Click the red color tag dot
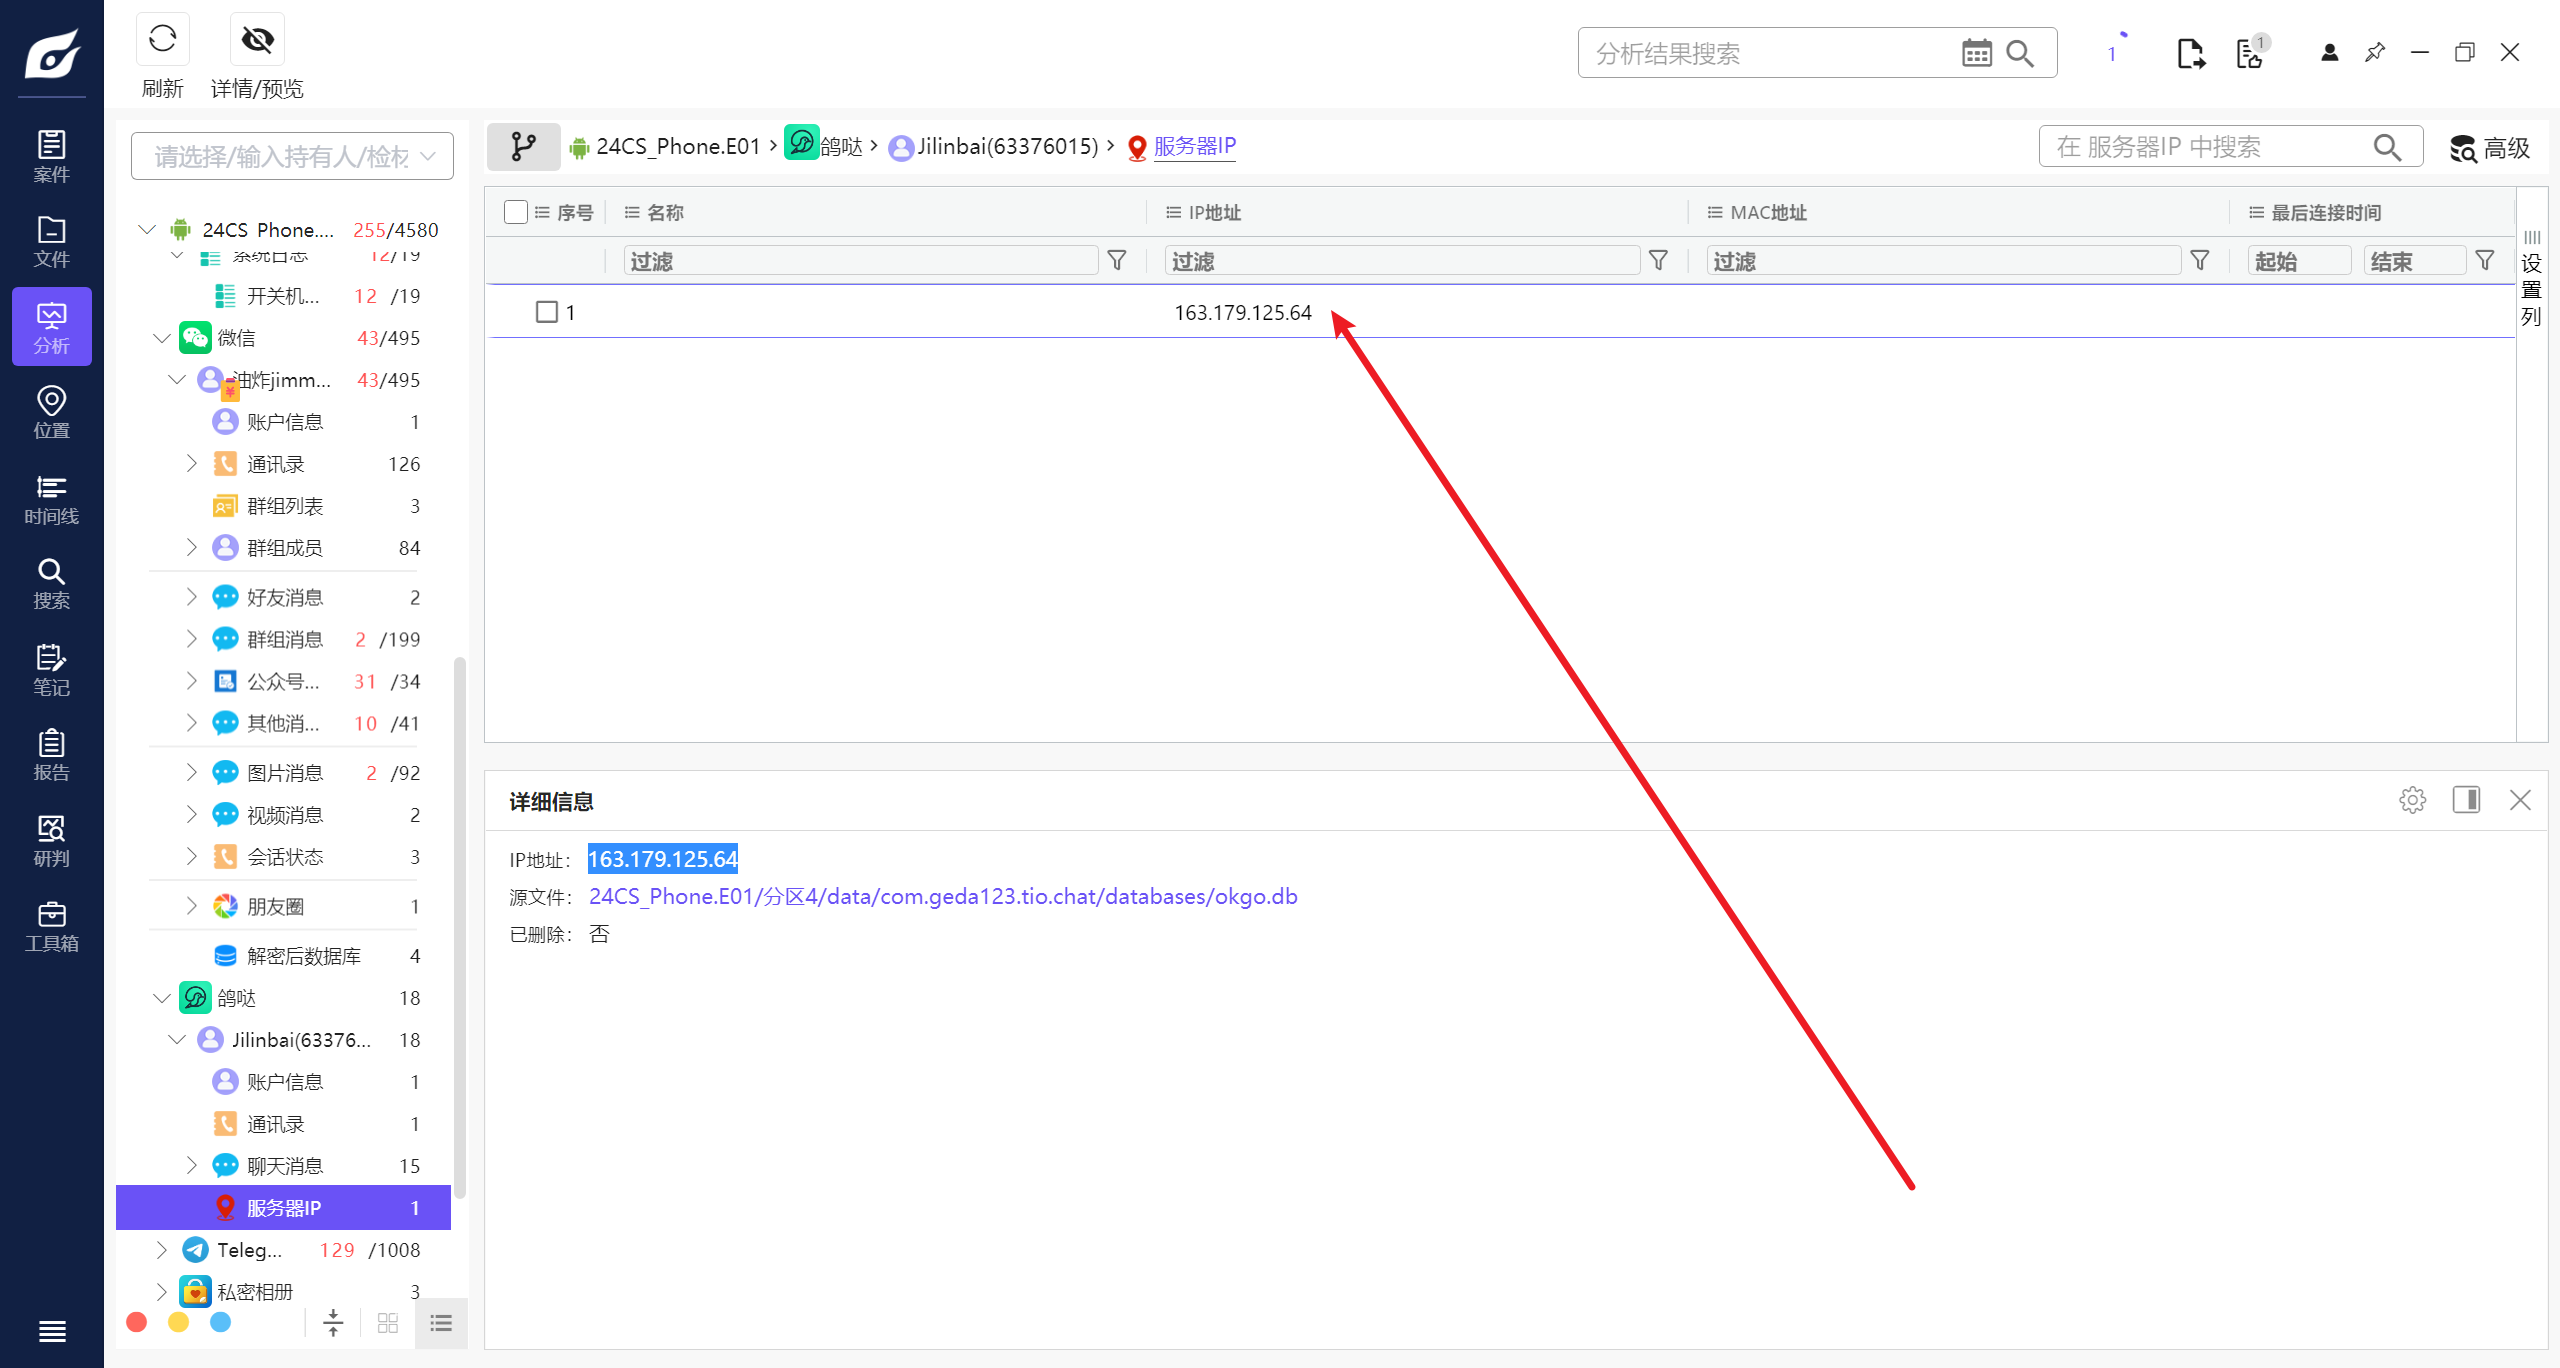Screen dimensions: 2560x1368 pyautogui.click(x=137, y=1322)
